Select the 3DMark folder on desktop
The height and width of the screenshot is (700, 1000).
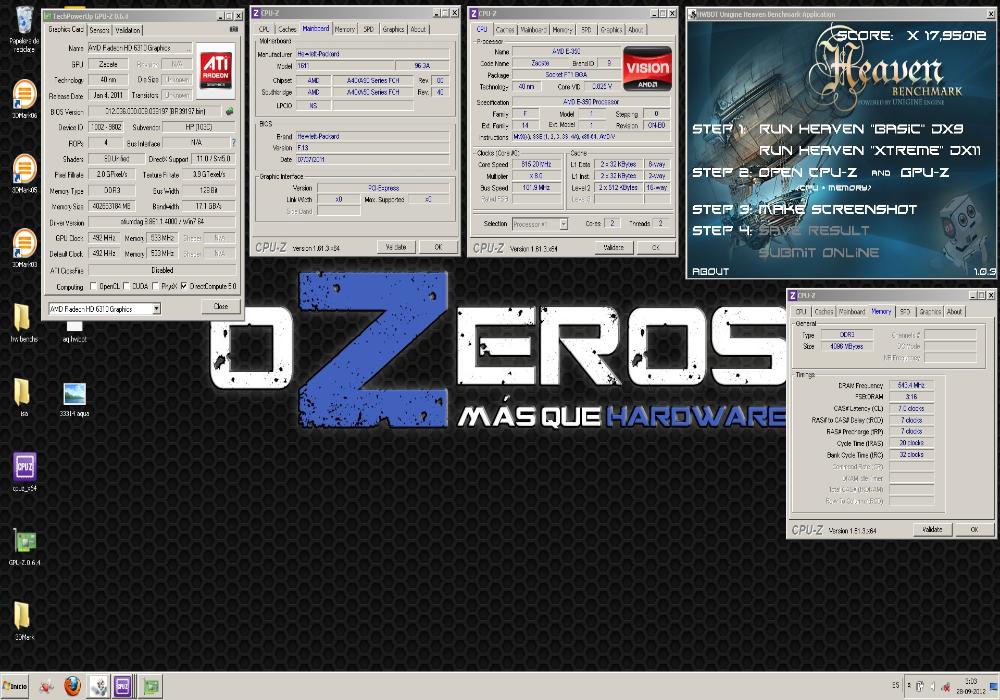point(24,620)
